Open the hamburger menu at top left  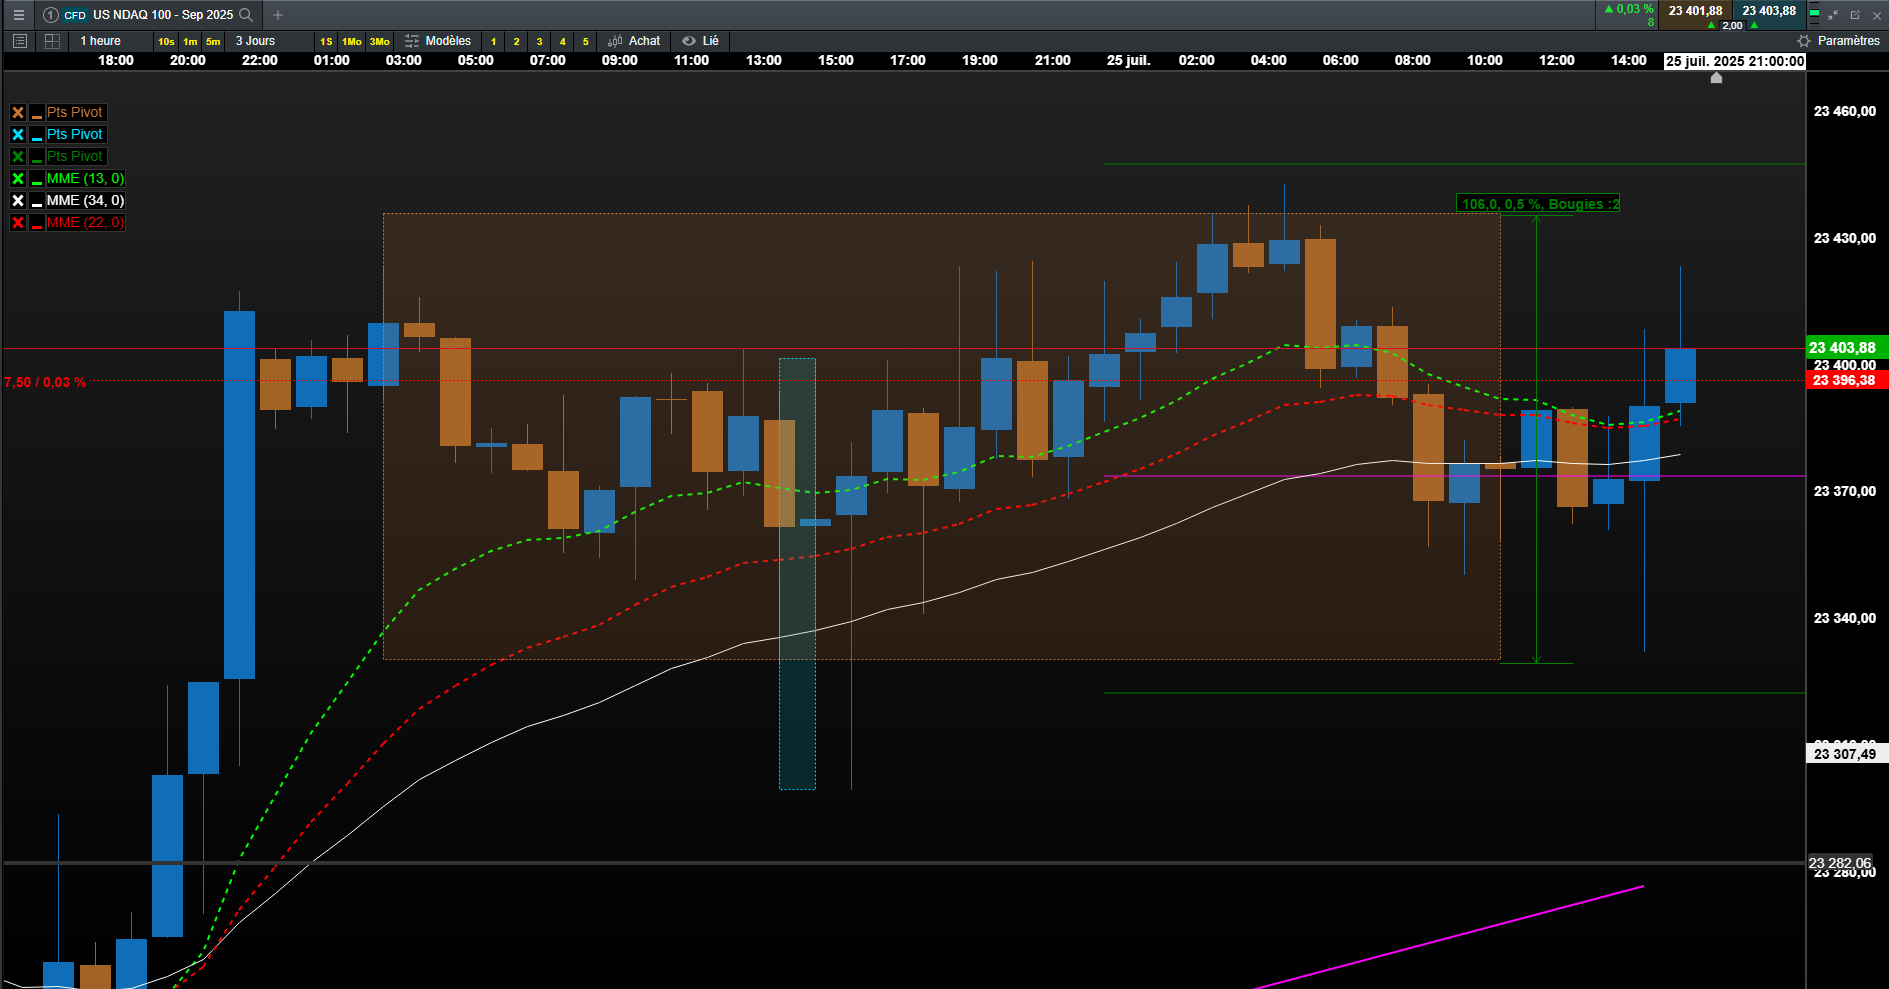pos(18,15)
